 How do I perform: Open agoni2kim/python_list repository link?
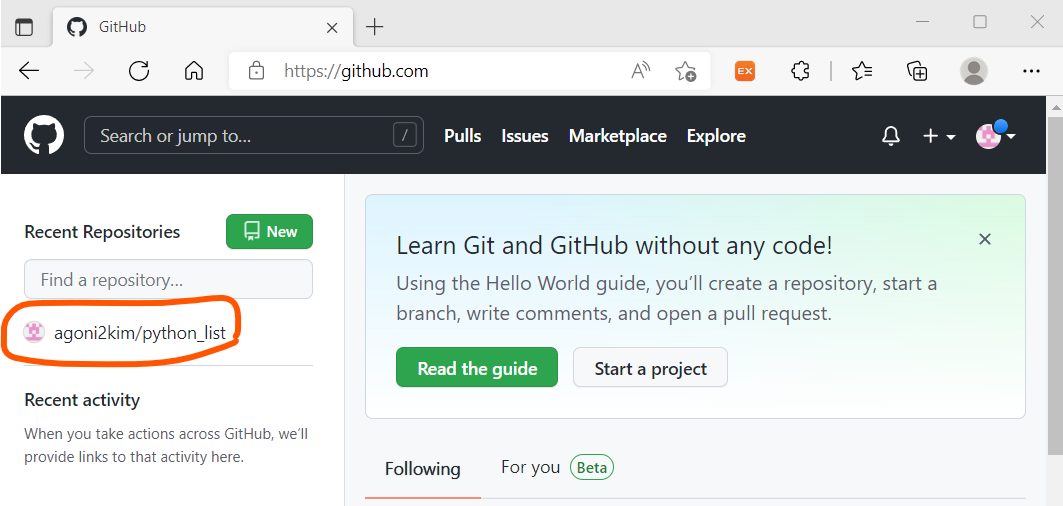139,333
